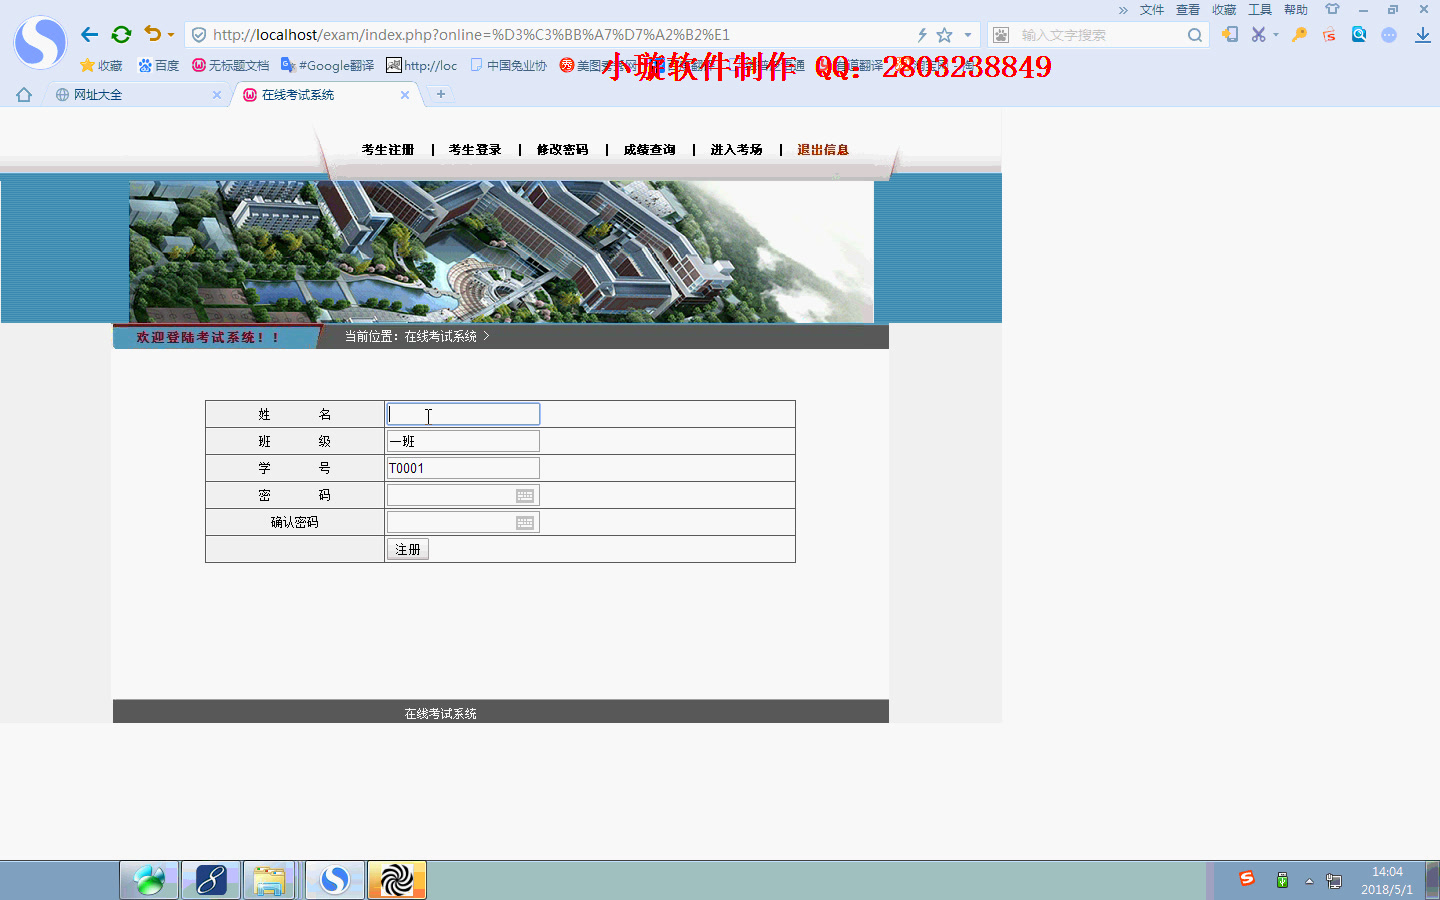Image resolution: width=1440 pixels, height=900 pixels.
Task: Click the Sogou browser taskbar icon
Action: coord(335,880)
